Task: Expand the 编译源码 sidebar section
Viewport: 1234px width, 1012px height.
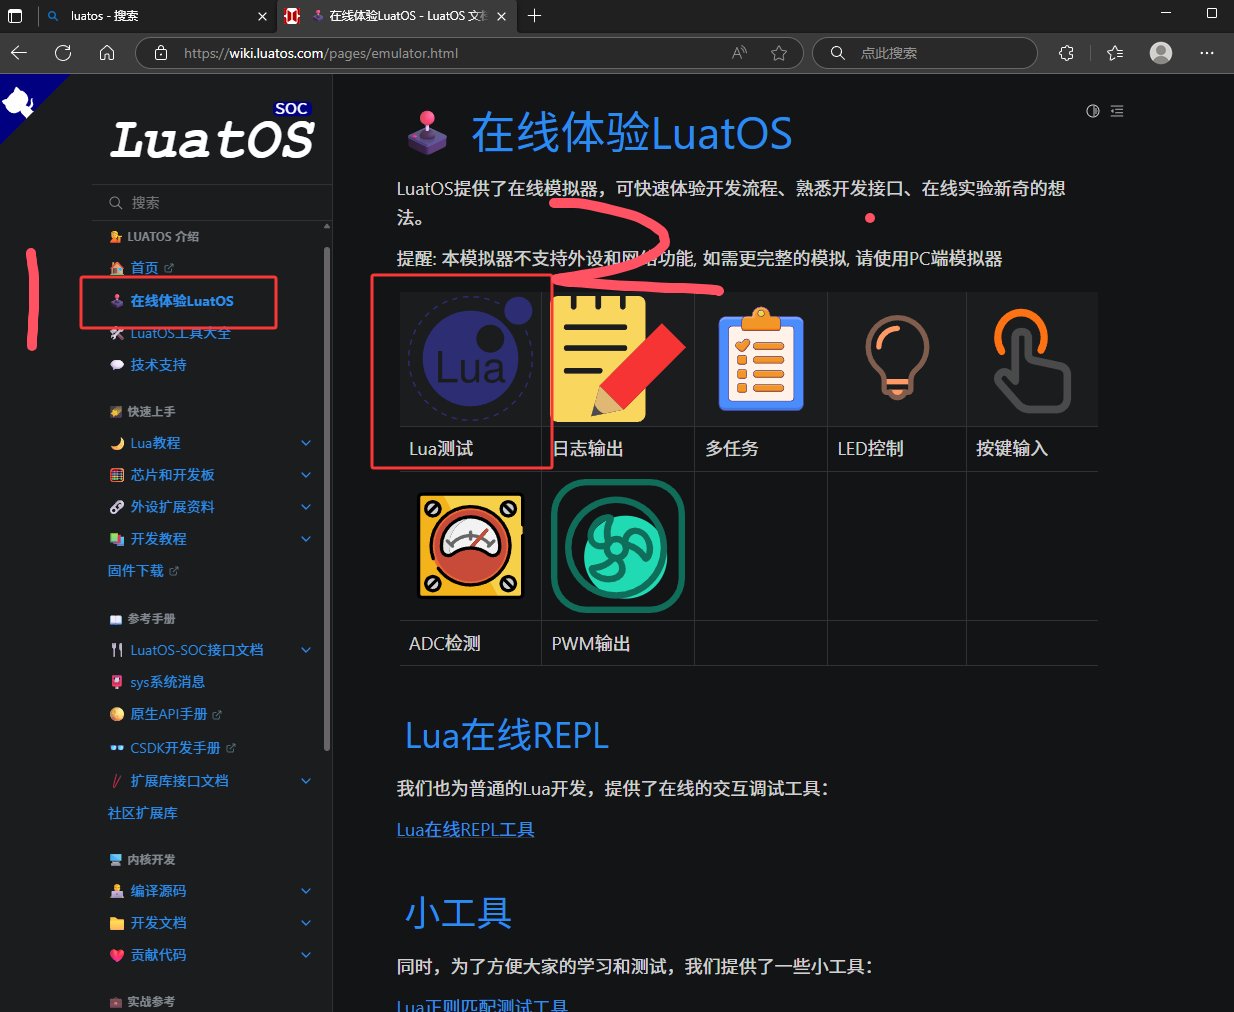Action: click(x=306, y=891)
